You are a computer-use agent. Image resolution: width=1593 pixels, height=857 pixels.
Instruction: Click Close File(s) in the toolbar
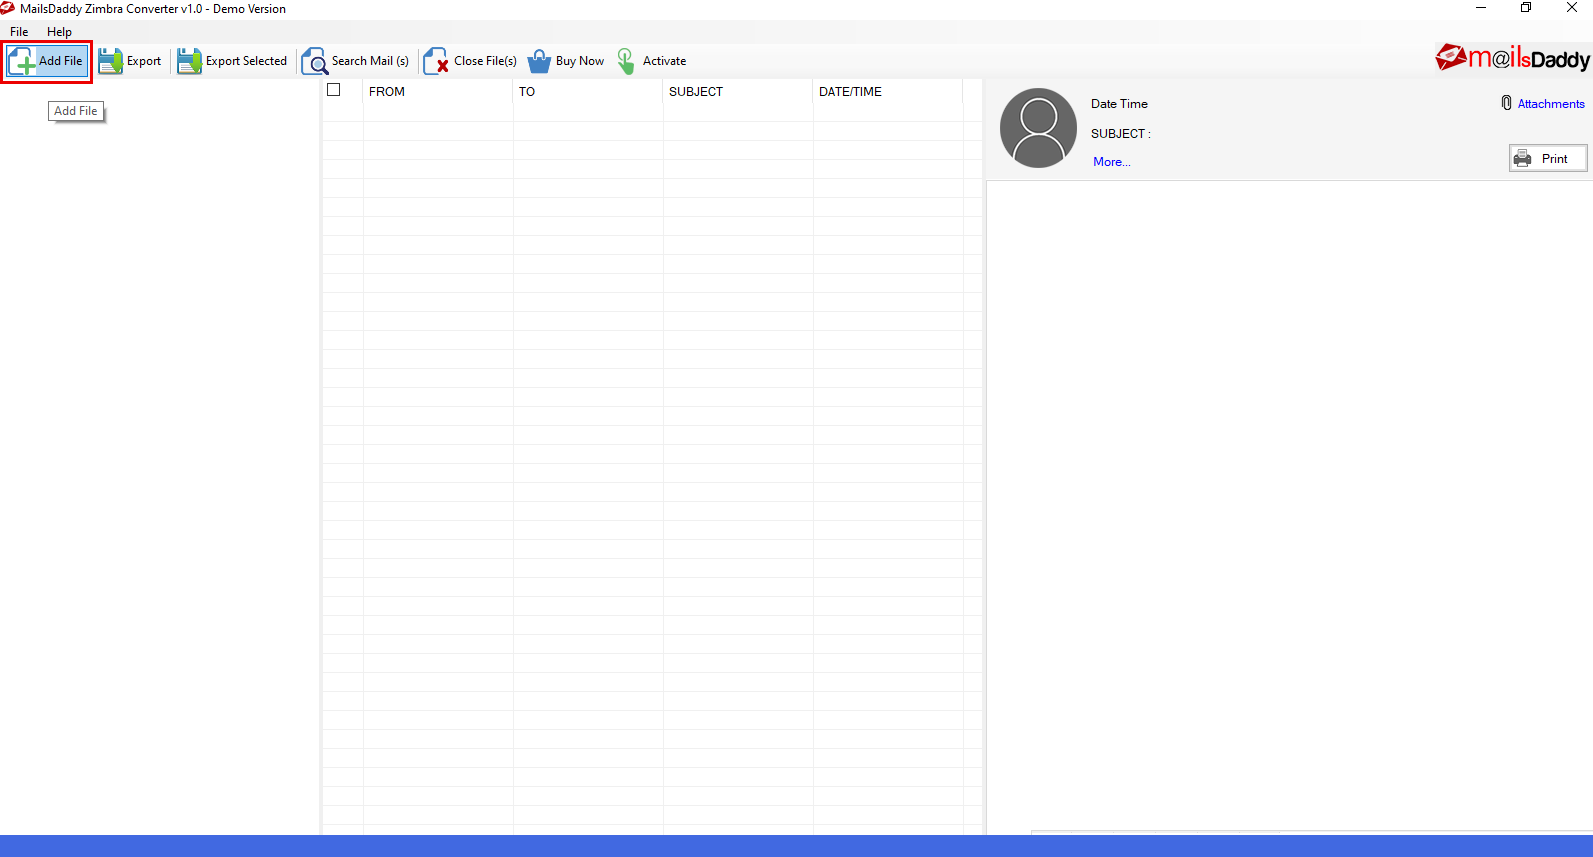tap(470, 61)
